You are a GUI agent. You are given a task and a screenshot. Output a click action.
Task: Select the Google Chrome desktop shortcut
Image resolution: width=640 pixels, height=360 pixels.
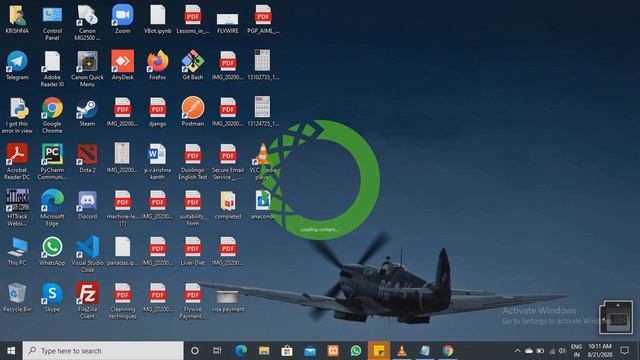(52, 115)
